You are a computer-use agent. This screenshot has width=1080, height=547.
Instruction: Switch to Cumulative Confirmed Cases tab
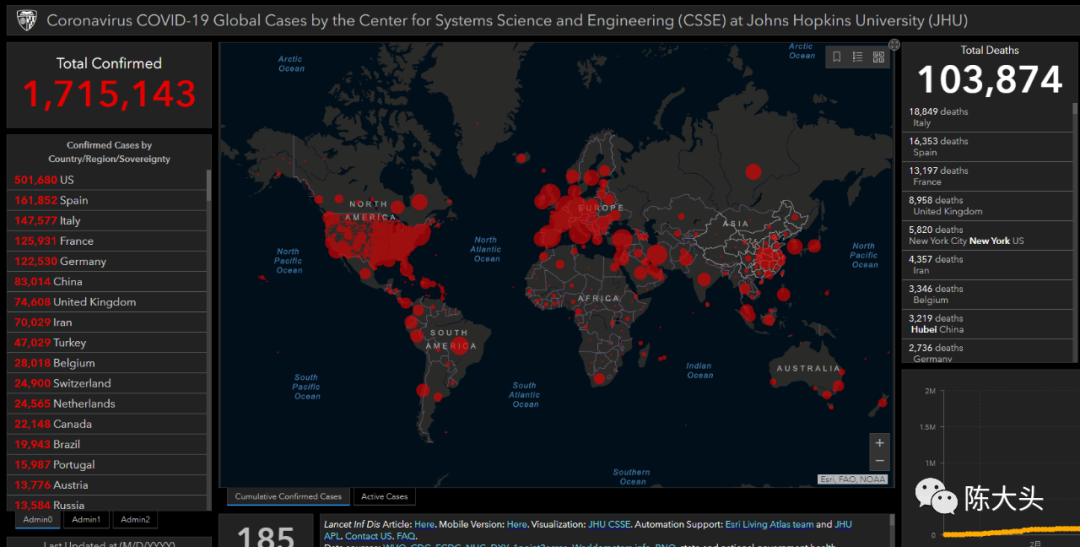[288, 496]
